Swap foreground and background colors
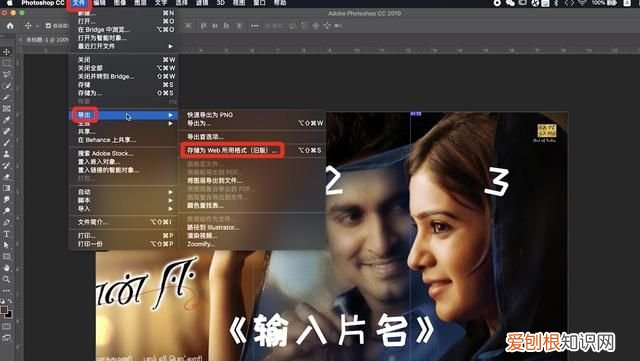This screenshot has width=640, height=361. point(10,301)
